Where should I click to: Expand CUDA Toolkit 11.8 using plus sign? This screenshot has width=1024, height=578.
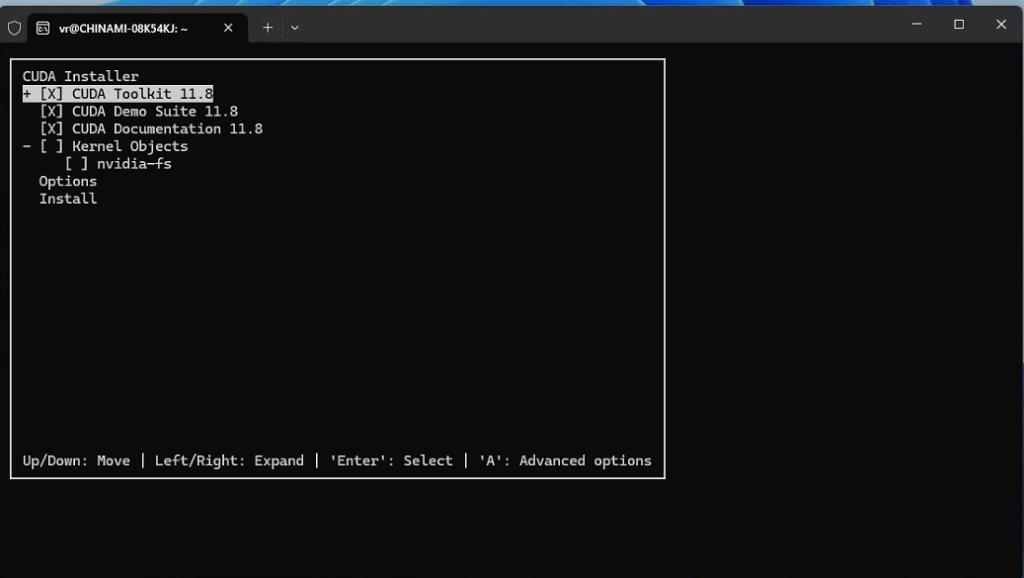click(27, 94)
